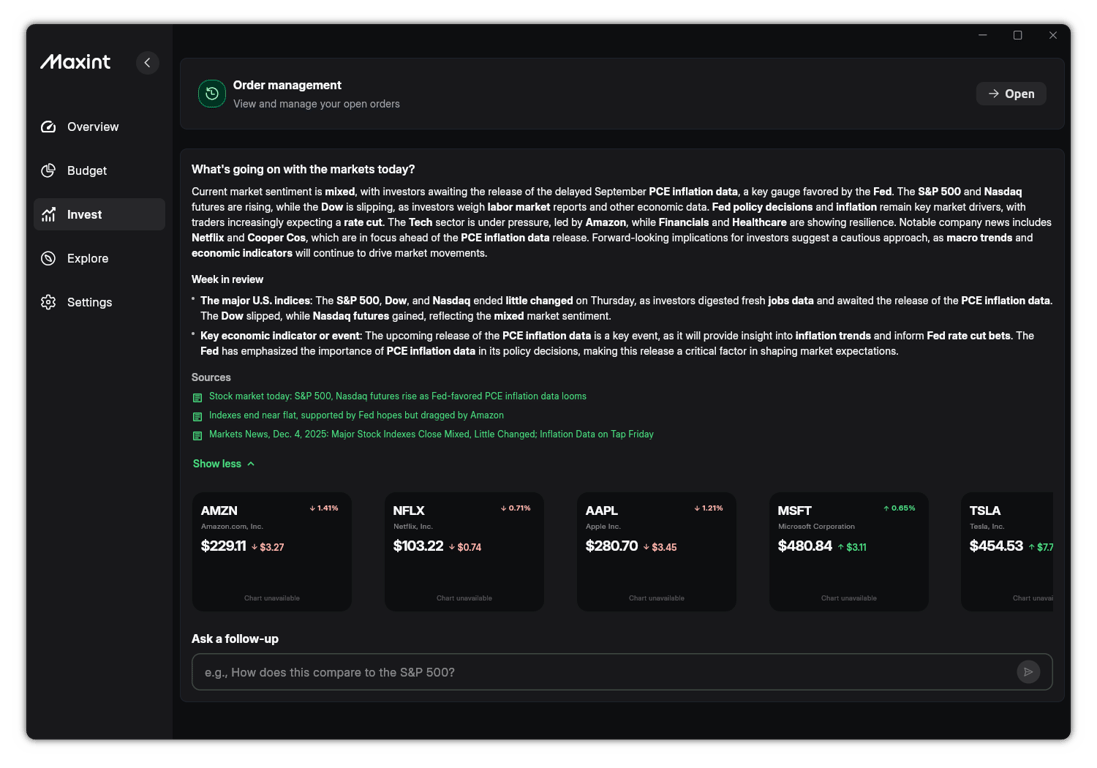Select Explore in the sidebar
The image size is (1097, 768).
pos(99,259)
